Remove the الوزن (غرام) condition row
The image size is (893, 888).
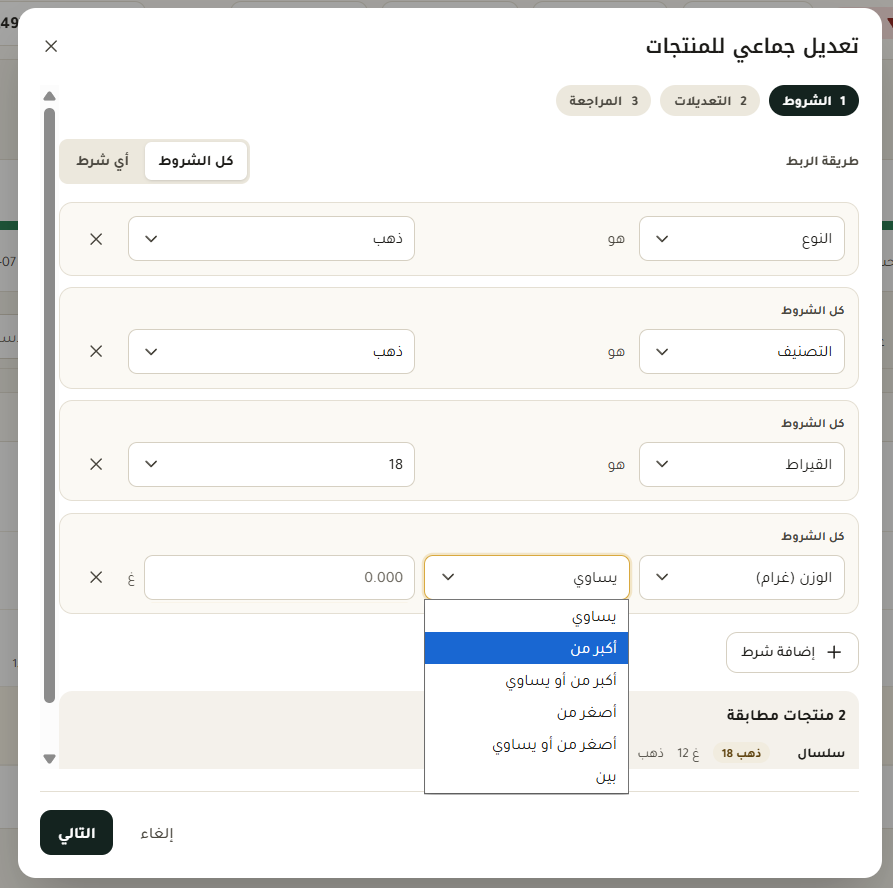(x=96, y=577)
